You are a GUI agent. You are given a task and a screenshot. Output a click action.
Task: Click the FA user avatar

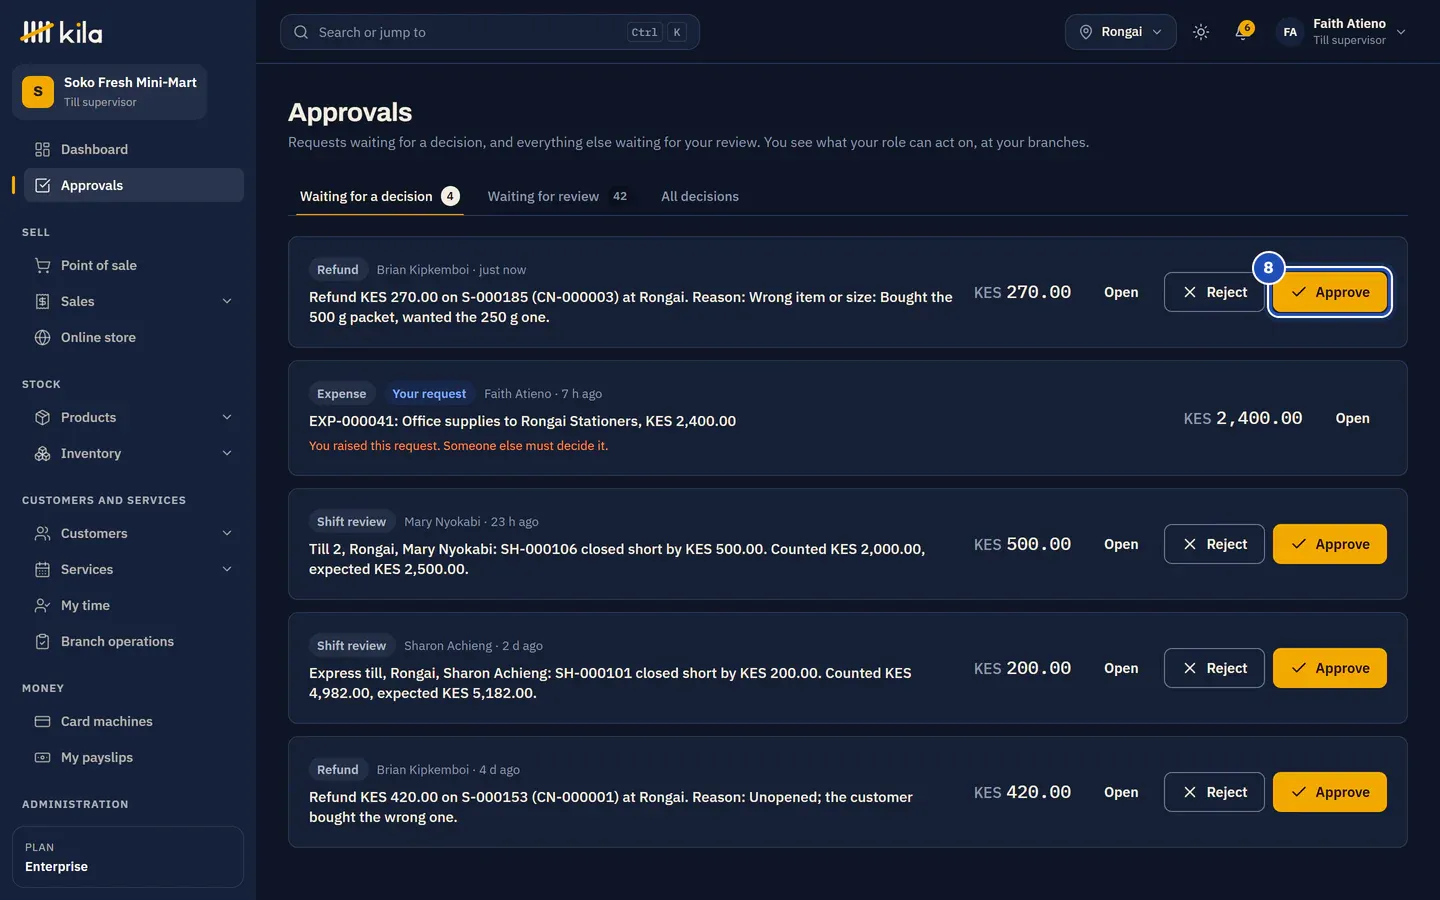pyautogui.click(x=1290, y=32)
